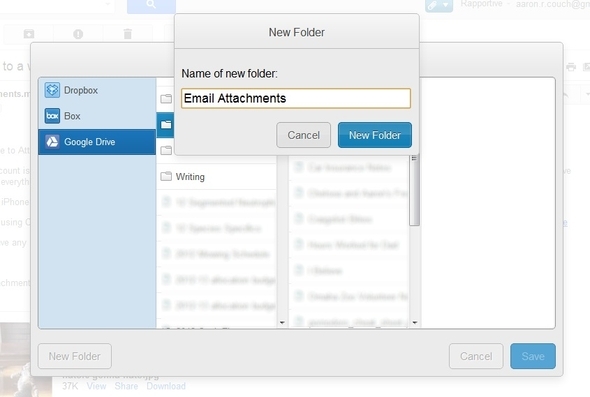
Task: Click the Download attachment link
Action: coord(166,386)
